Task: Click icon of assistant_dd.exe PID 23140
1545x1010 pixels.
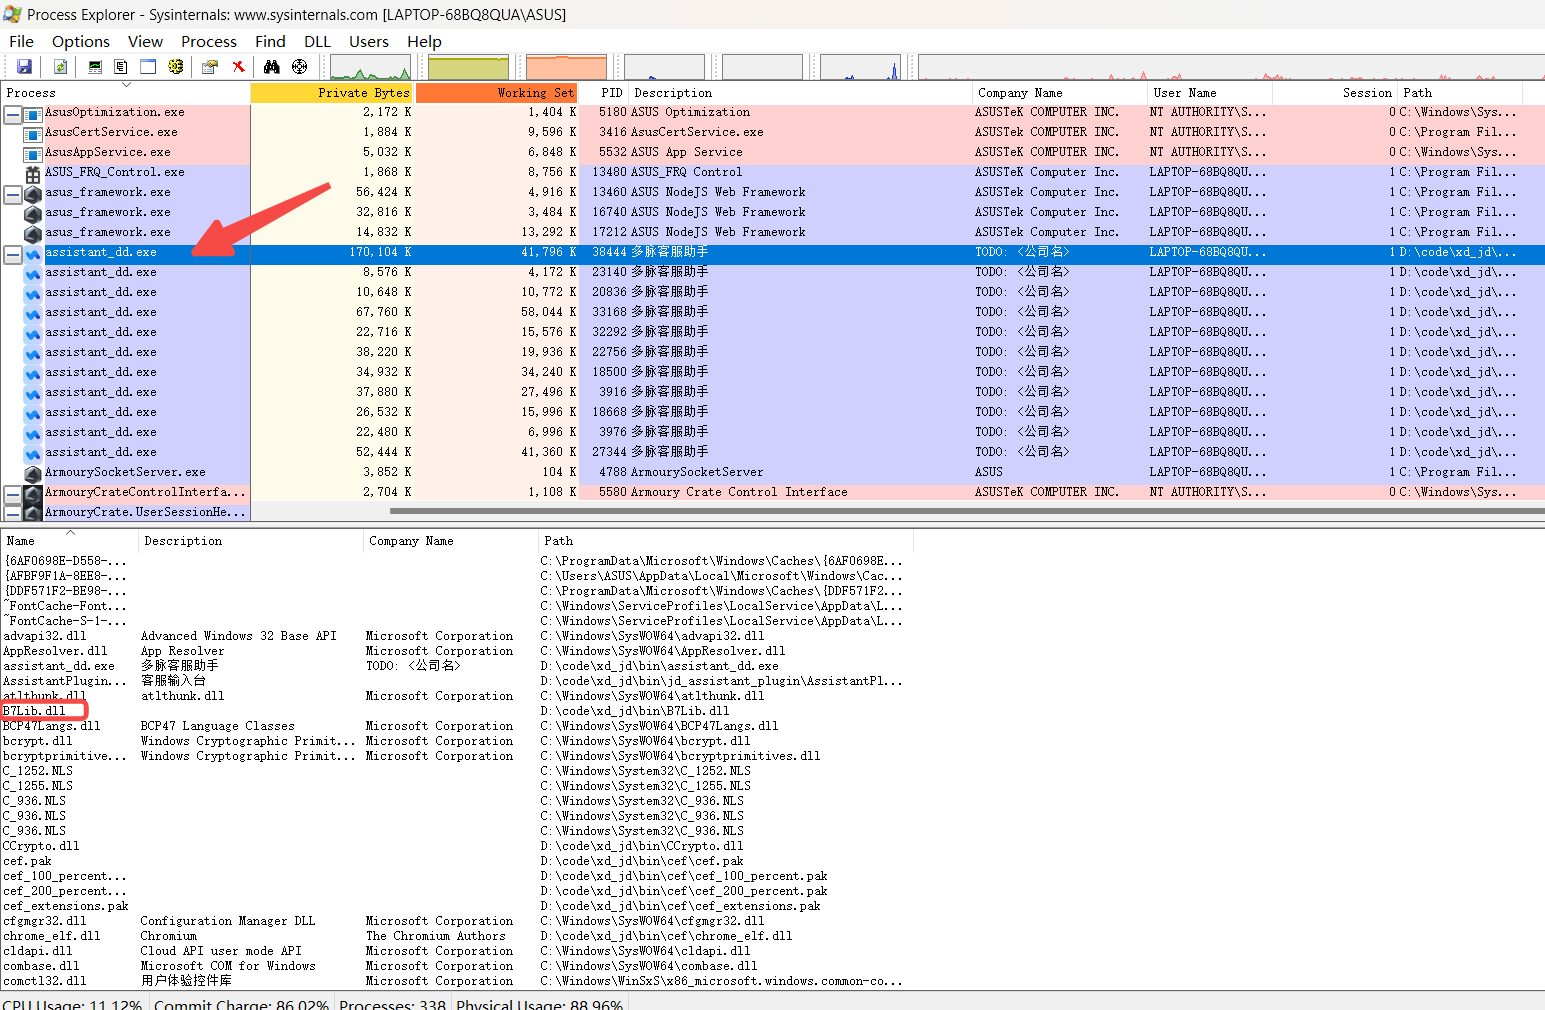Action: [33, 274]
